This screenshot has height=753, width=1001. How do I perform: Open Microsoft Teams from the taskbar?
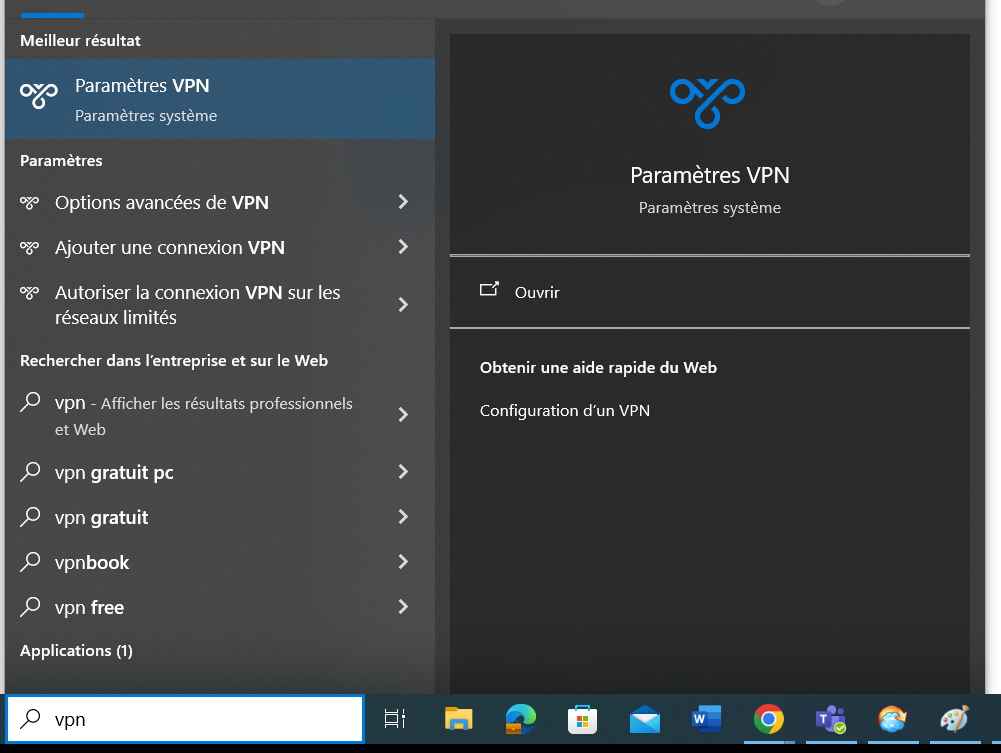[830, 718]
